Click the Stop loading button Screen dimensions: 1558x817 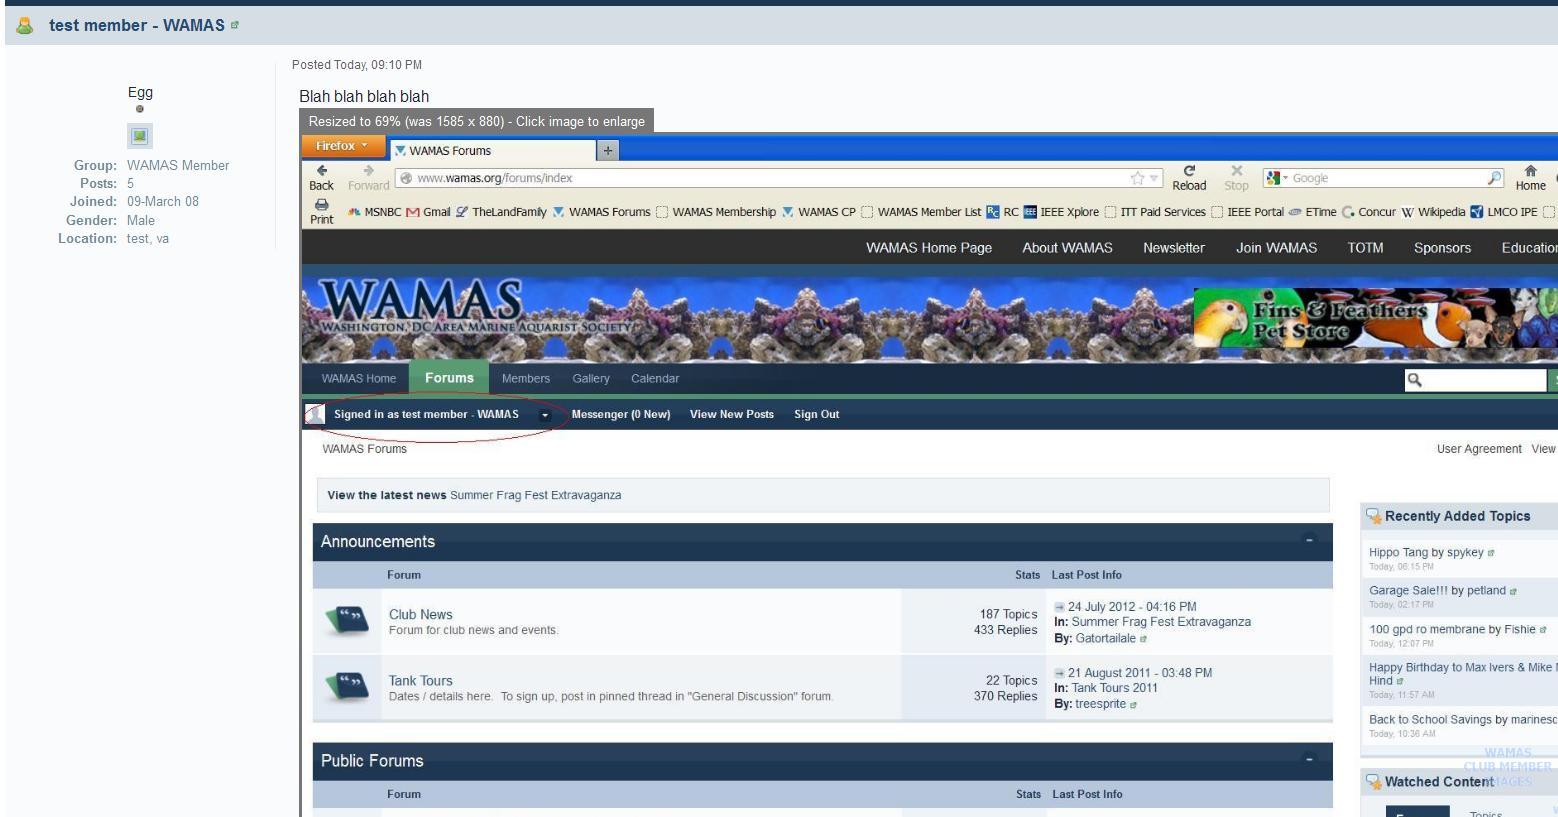1236,177
